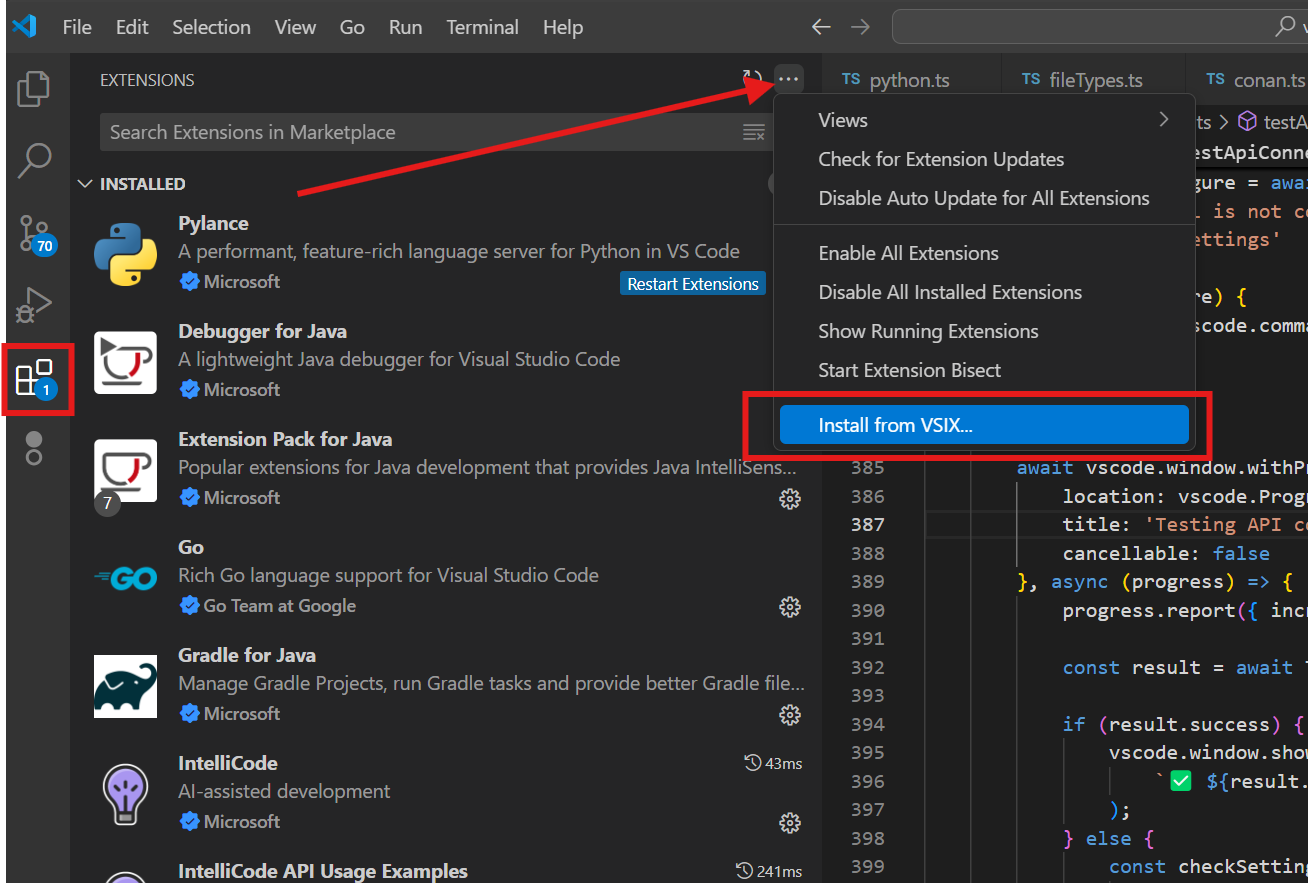This screenshot has height=883, width=1308.
Task: Select IntelliCode API Usage Examples entry
Action: point(323,871)
